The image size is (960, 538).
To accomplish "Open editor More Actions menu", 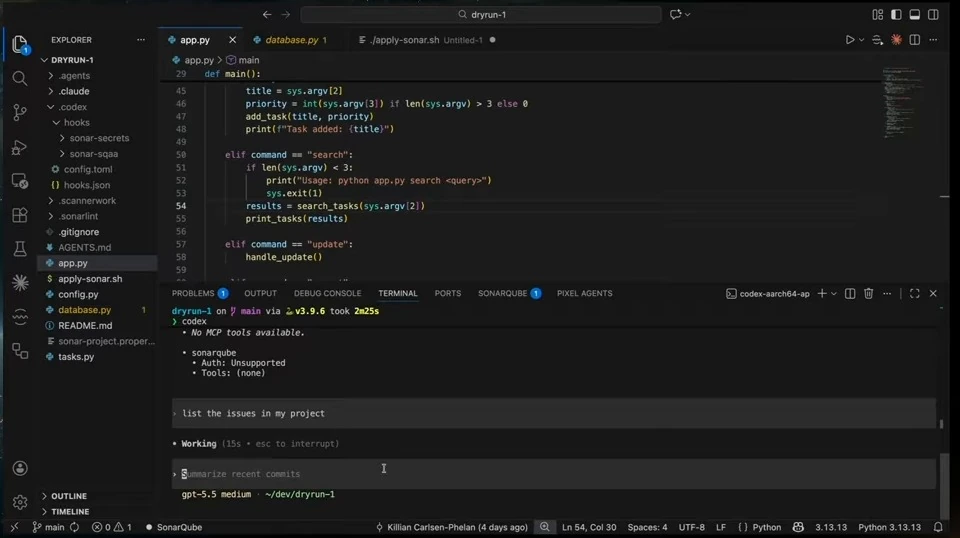I will (x=933, y=40).
